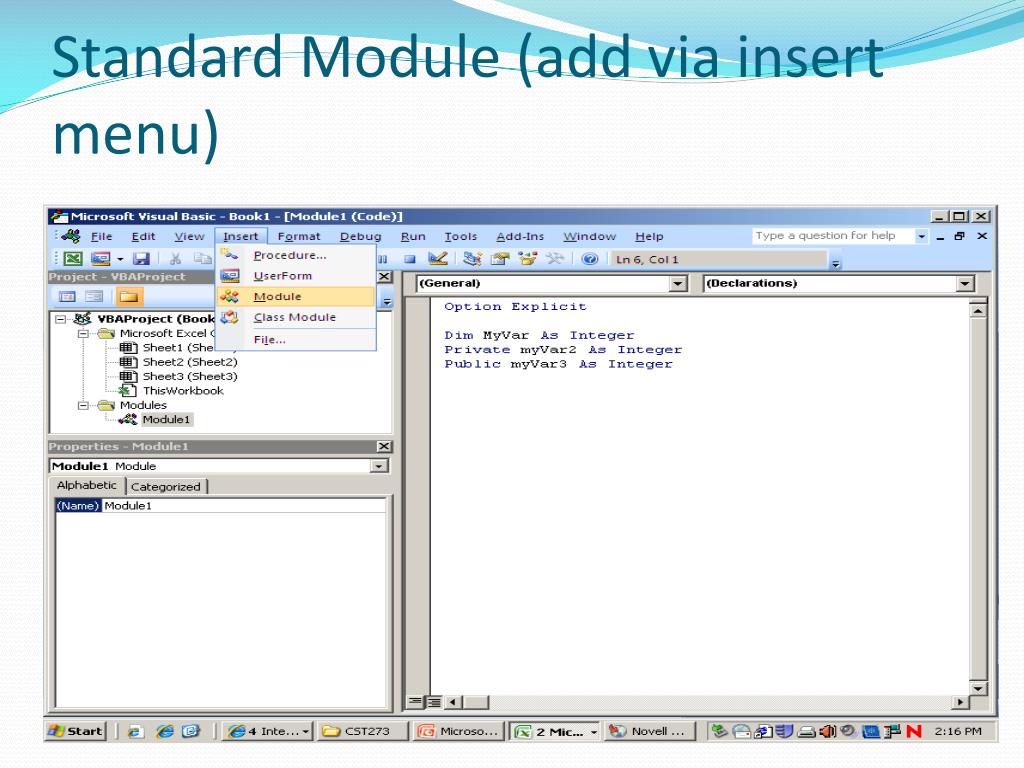The width and height of the screenshot is (1024, 768).
Task: Click the Cut scissors toolbar icon
Action: (175, 259)
